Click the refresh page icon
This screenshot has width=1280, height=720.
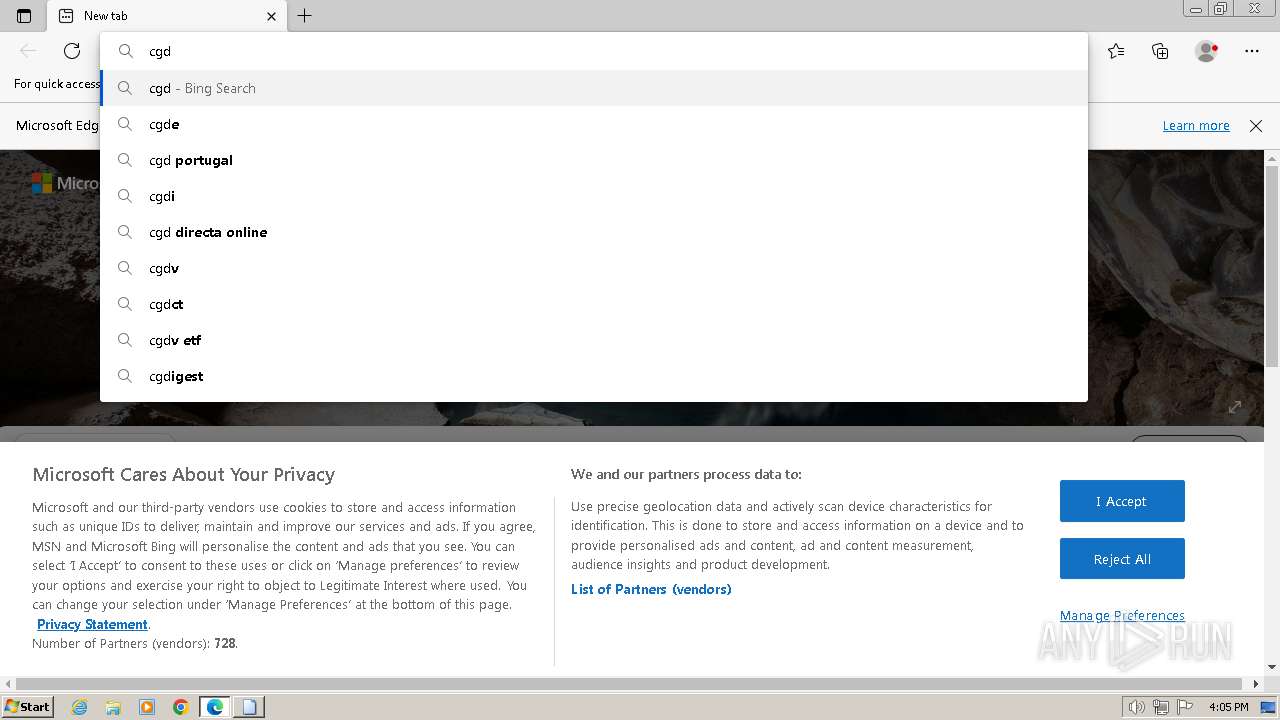point(72,51)
